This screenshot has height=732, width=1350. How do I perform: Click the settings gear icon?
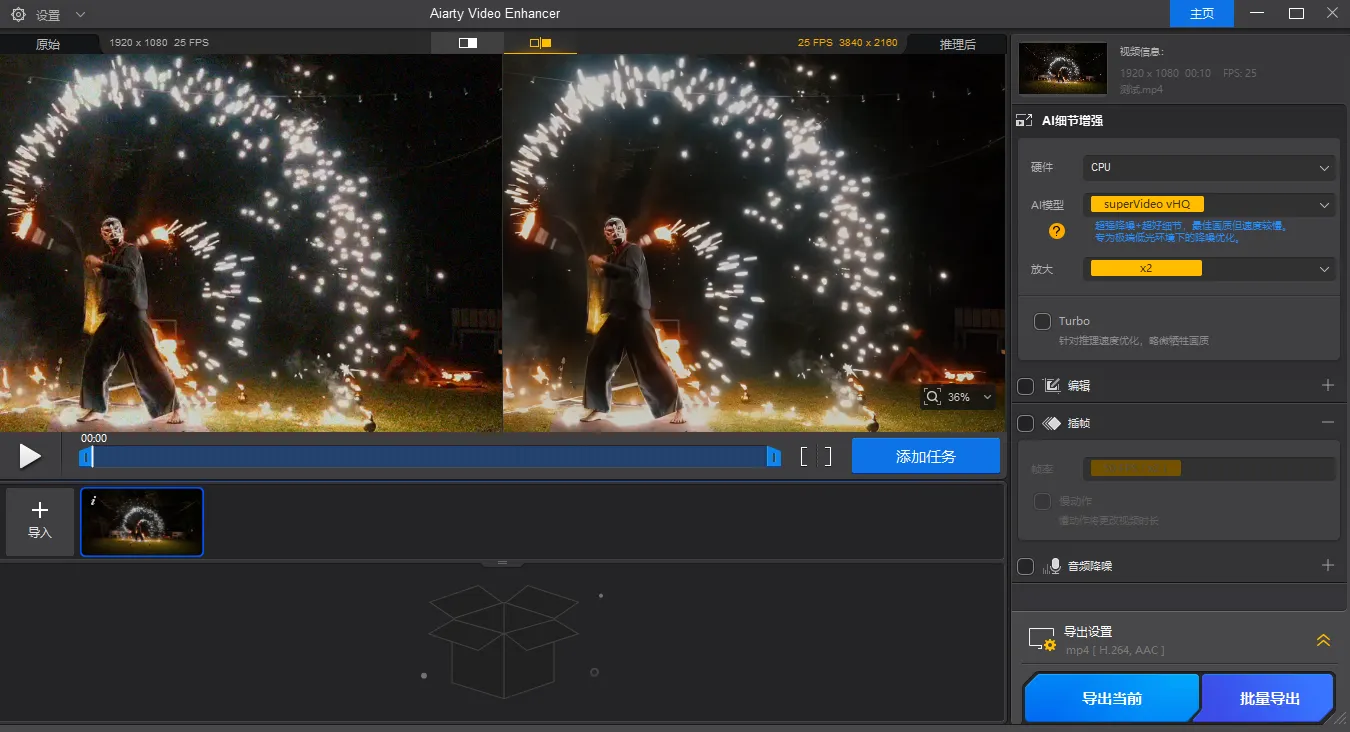(18, 14)
